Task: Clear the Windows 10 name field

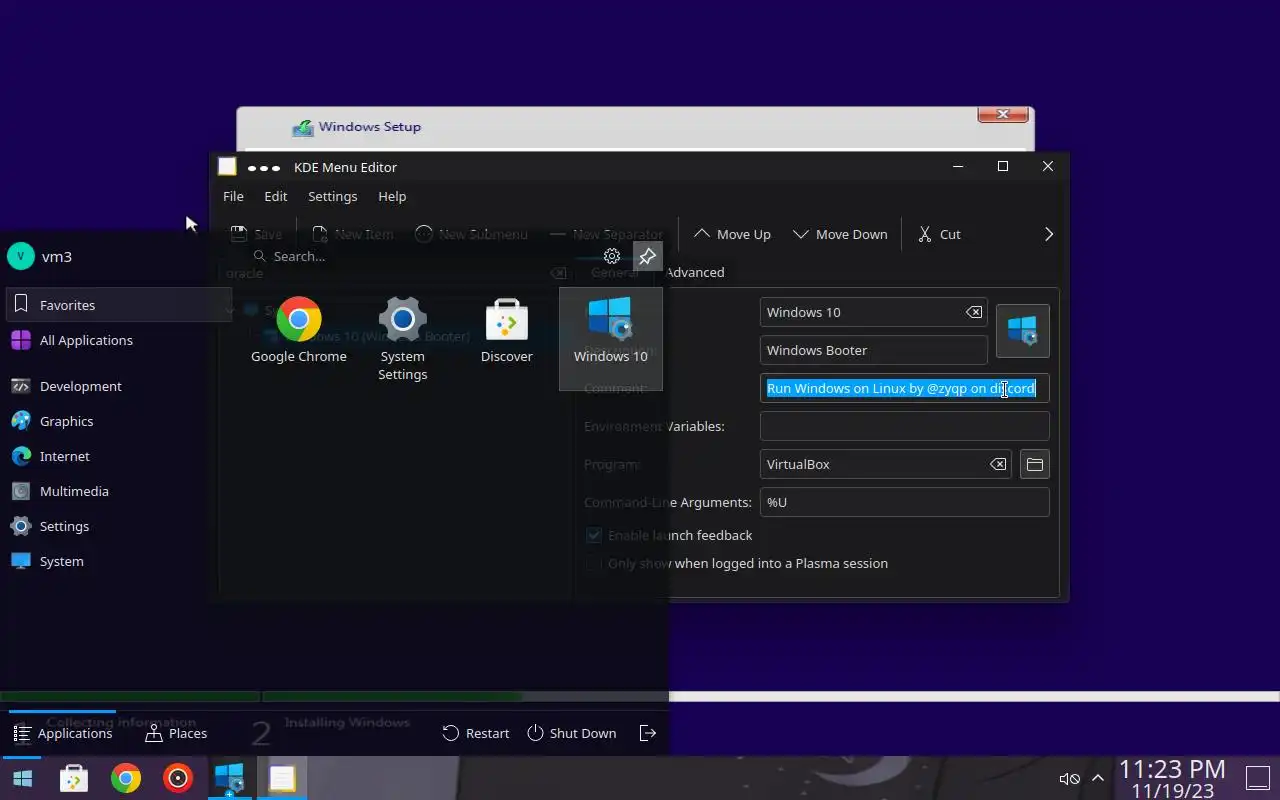Action: tap(973, 312)
